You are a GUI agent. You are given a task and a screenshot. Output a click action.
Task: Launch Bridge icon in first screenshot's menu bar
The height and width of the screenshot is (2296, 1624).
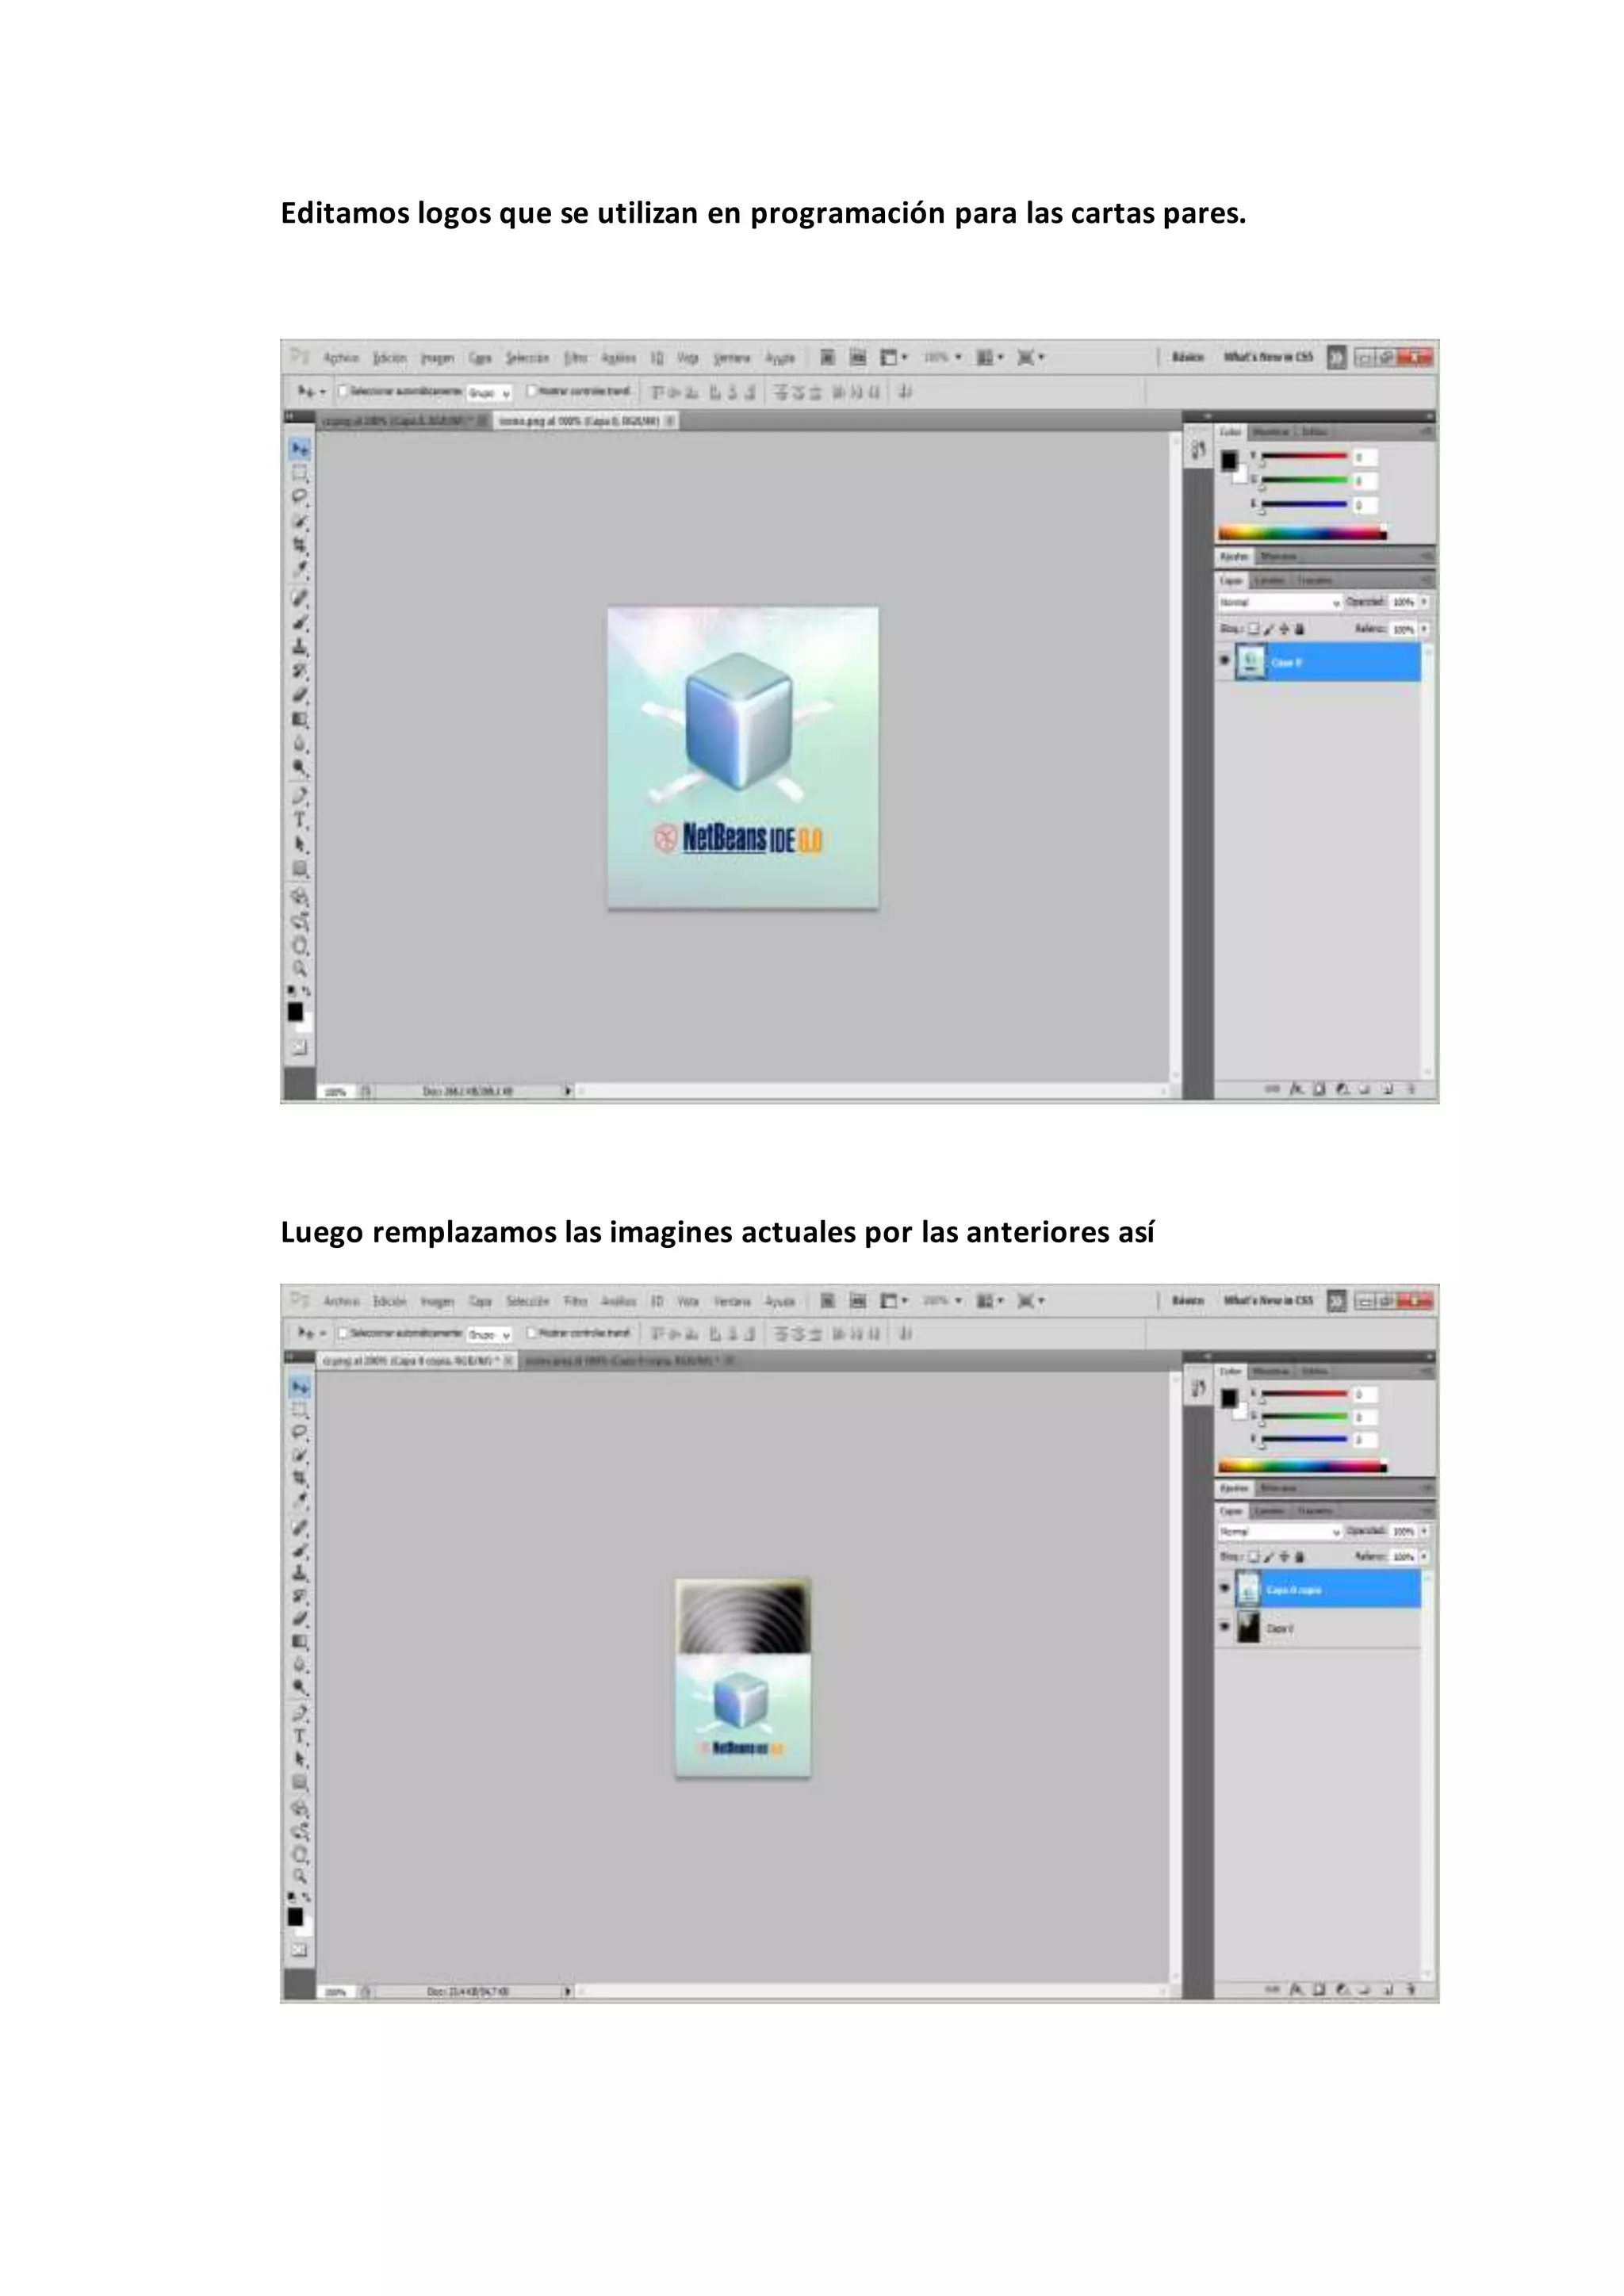coord(827,357)
